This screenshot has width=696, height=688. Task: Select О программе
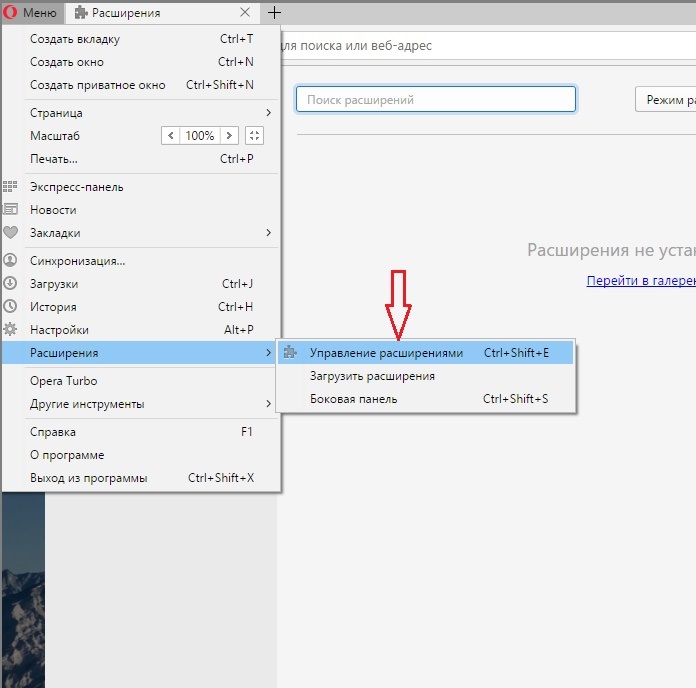tap(142, 455)
